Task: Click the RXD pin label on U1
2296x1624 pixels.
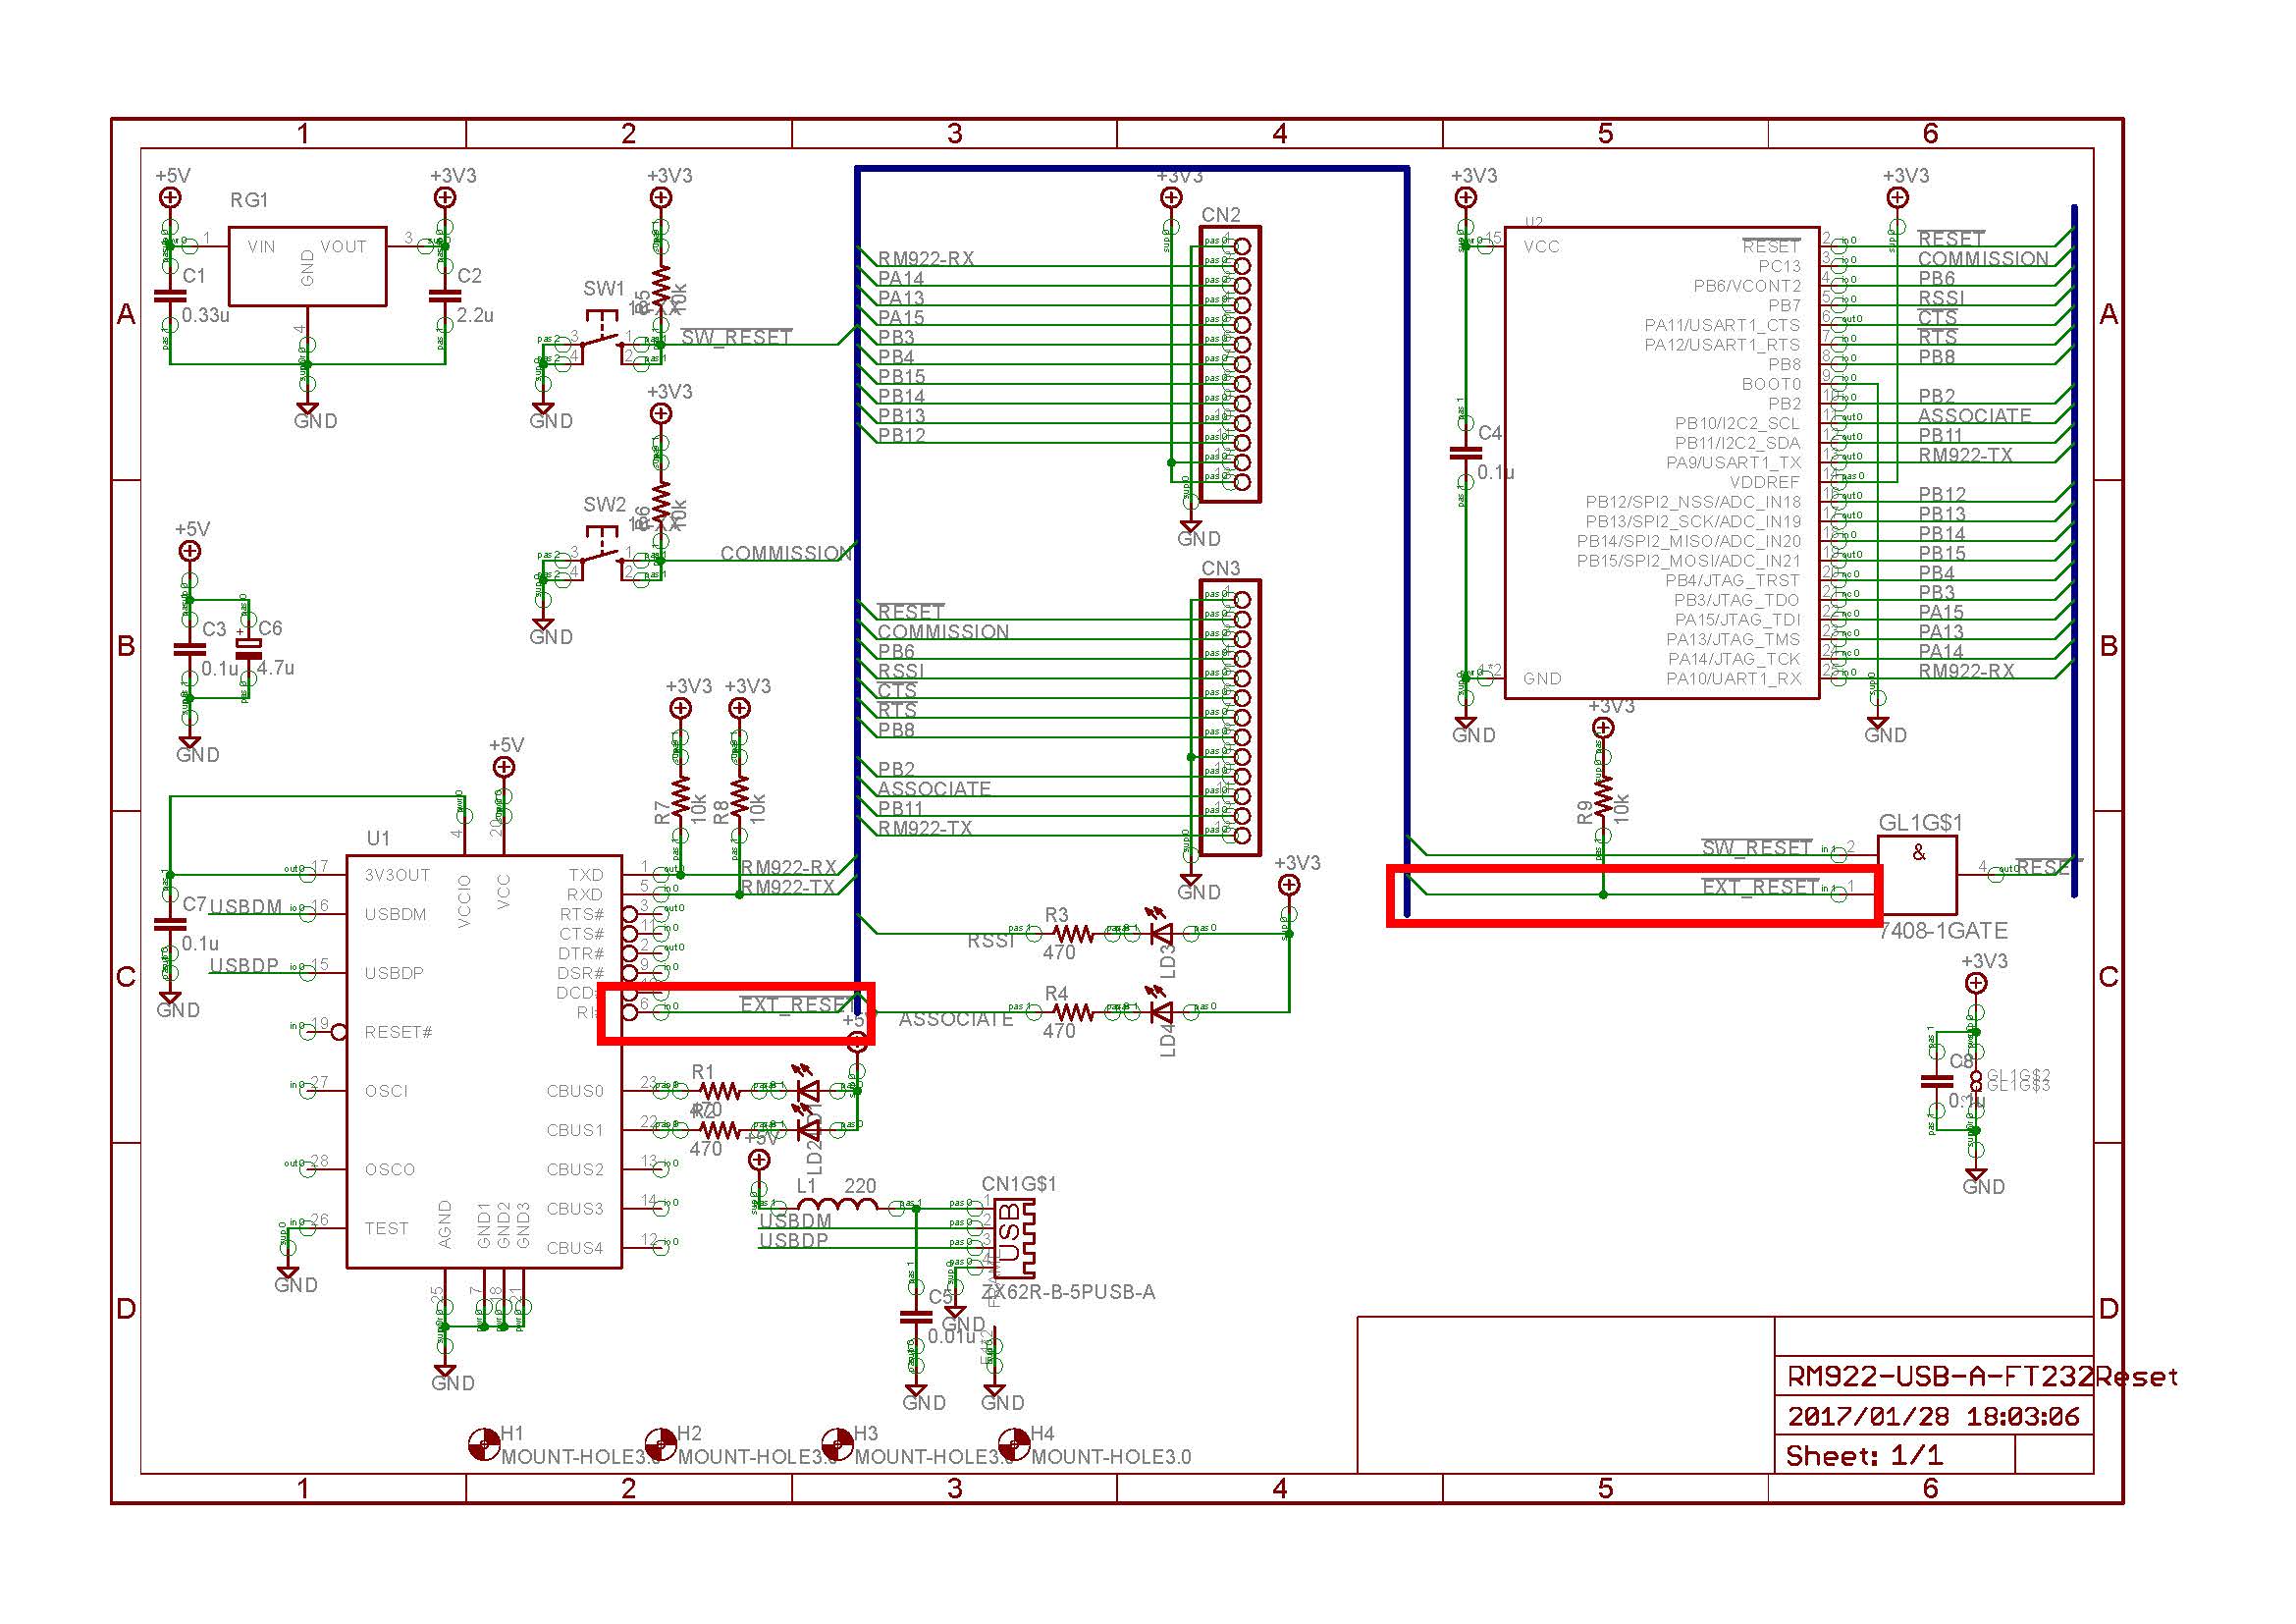Action: click(585, 895)
